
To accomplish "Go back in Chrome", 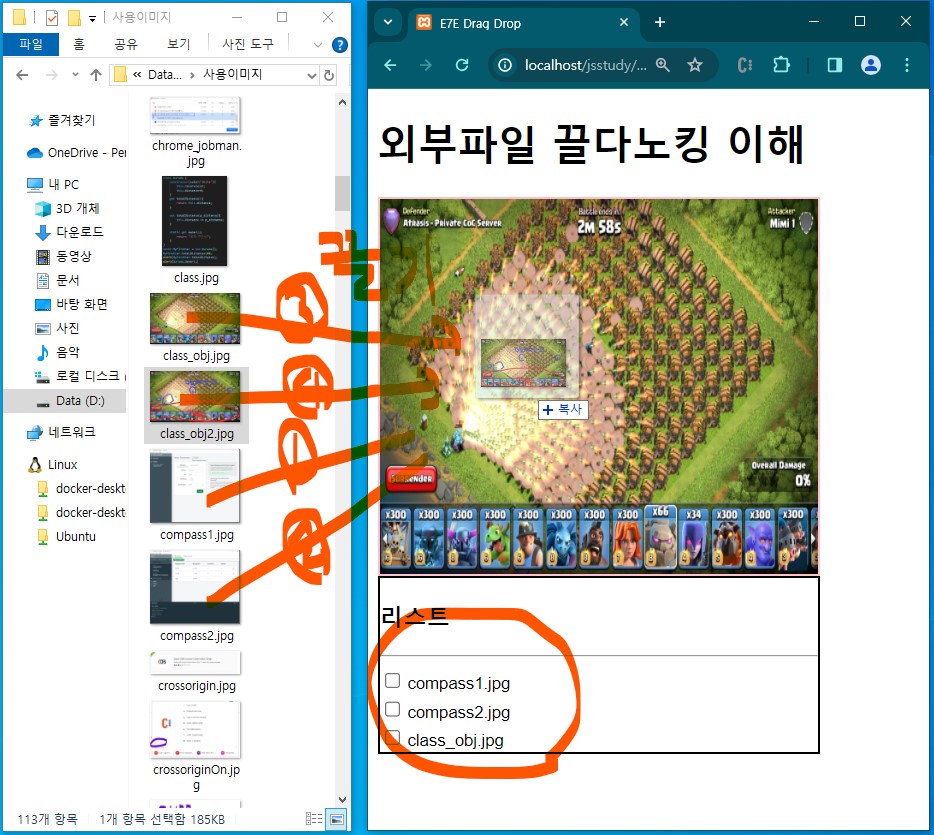I will pyautogui.click(x=390, y=65).
